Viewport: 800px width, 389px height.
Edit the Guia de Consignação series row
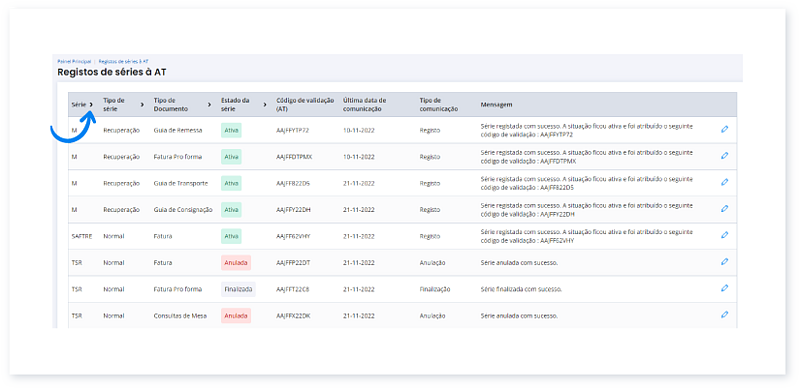tap(724, 209)
